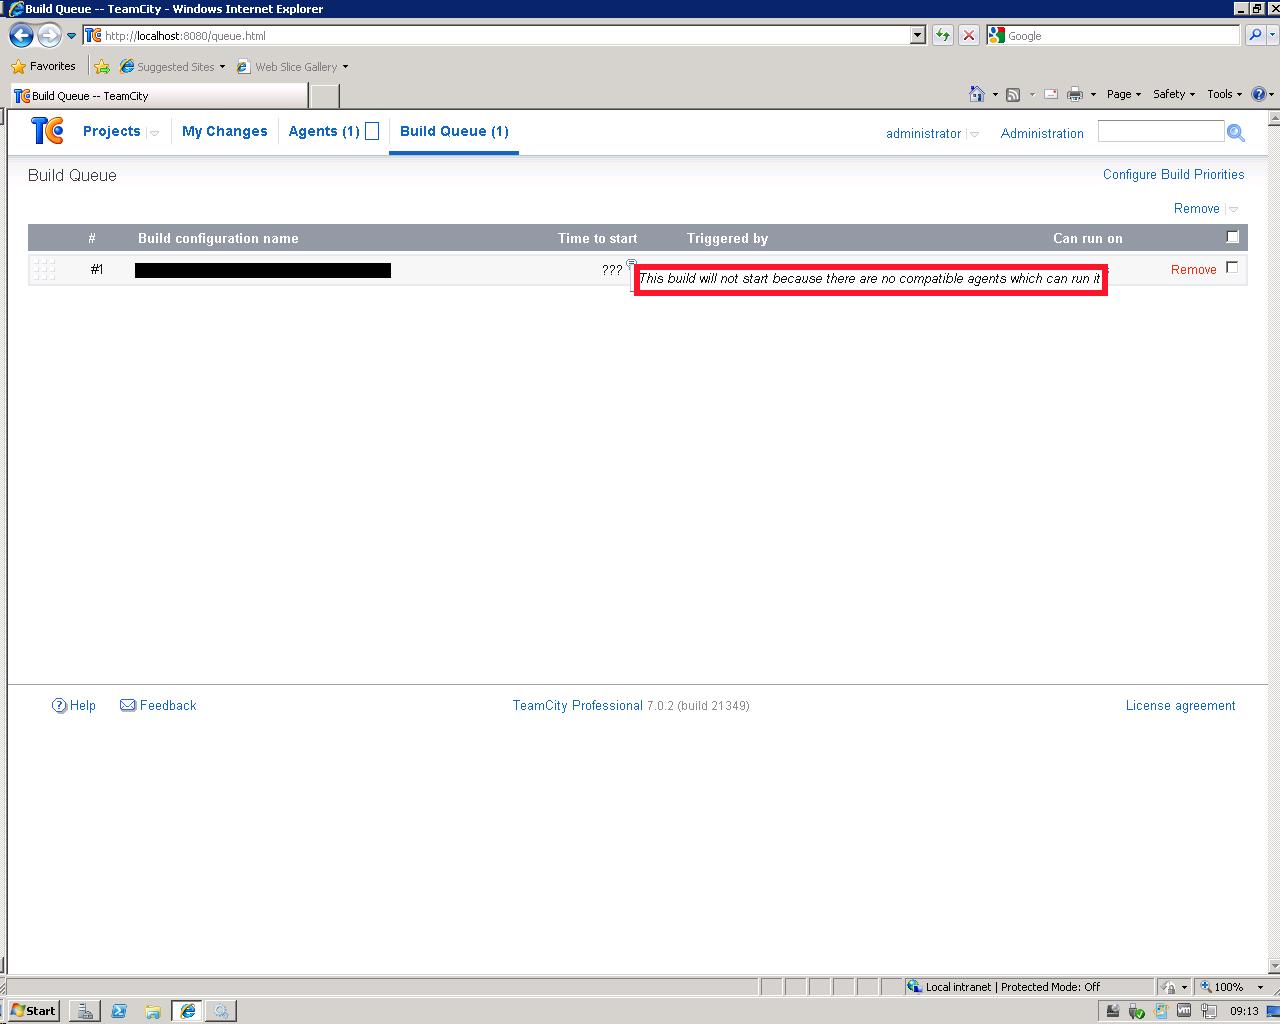
Task: Click the search-like taskbar application icon
Action: 220,1011
